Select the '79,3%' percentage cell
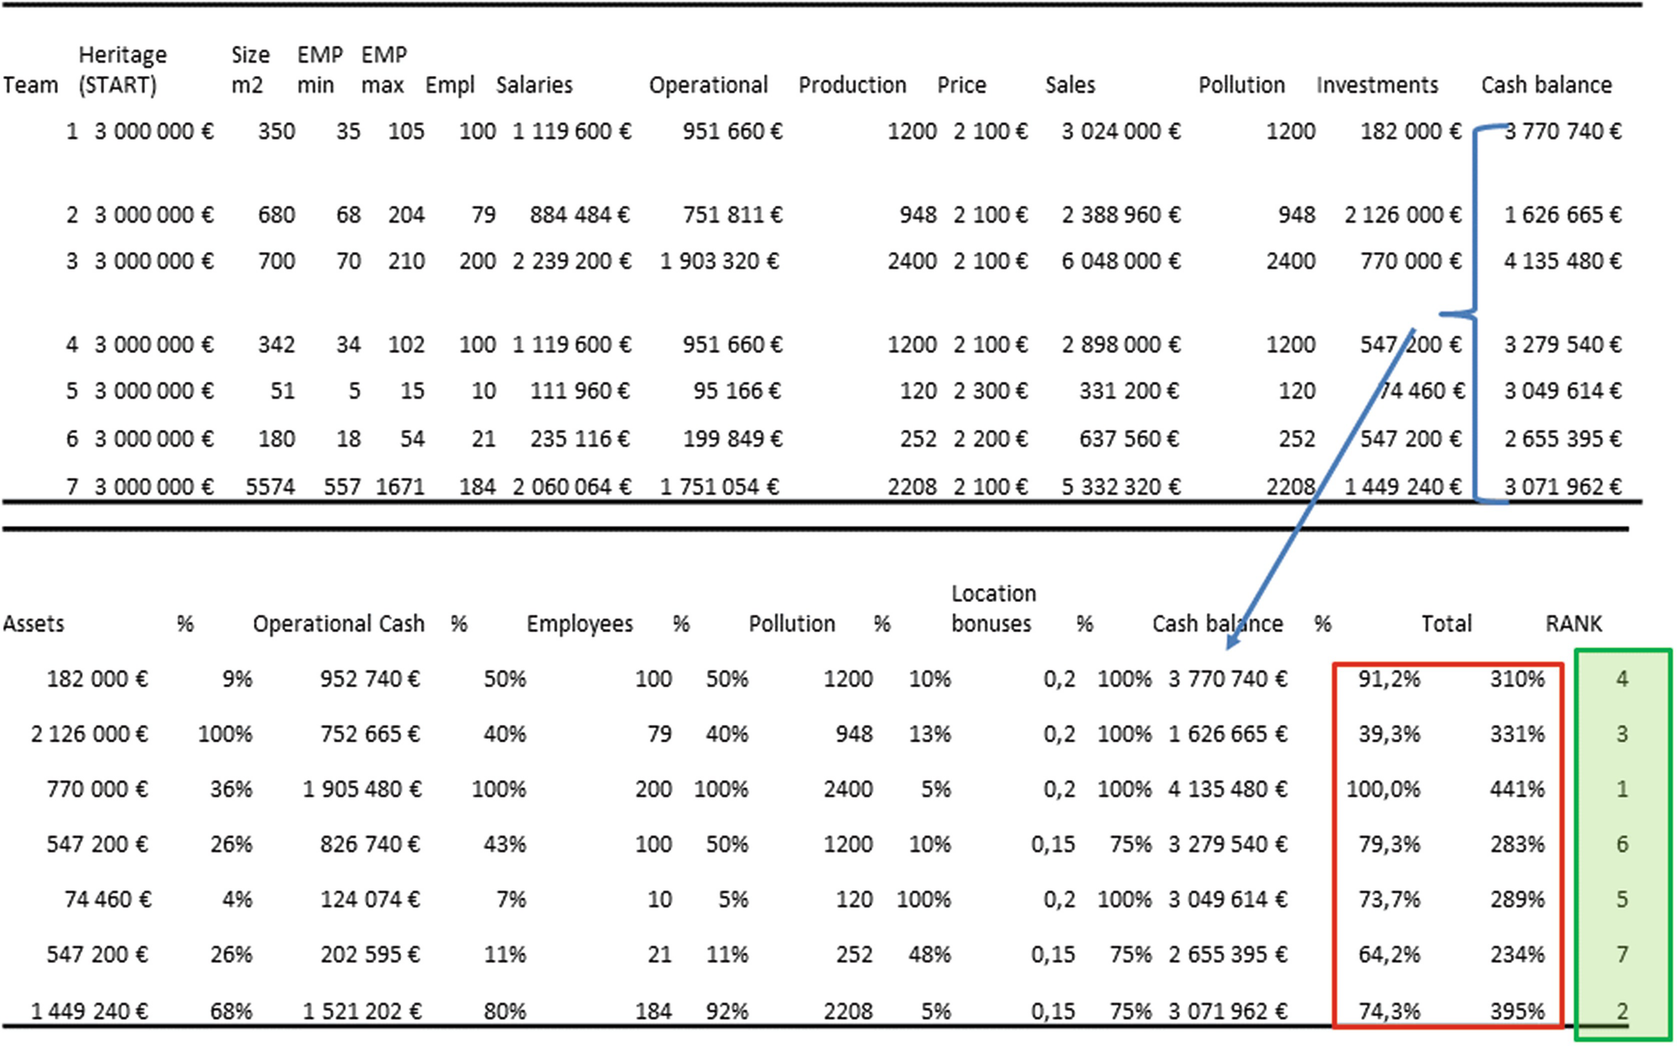The image size is (1677, 1046). (1389, 844)
